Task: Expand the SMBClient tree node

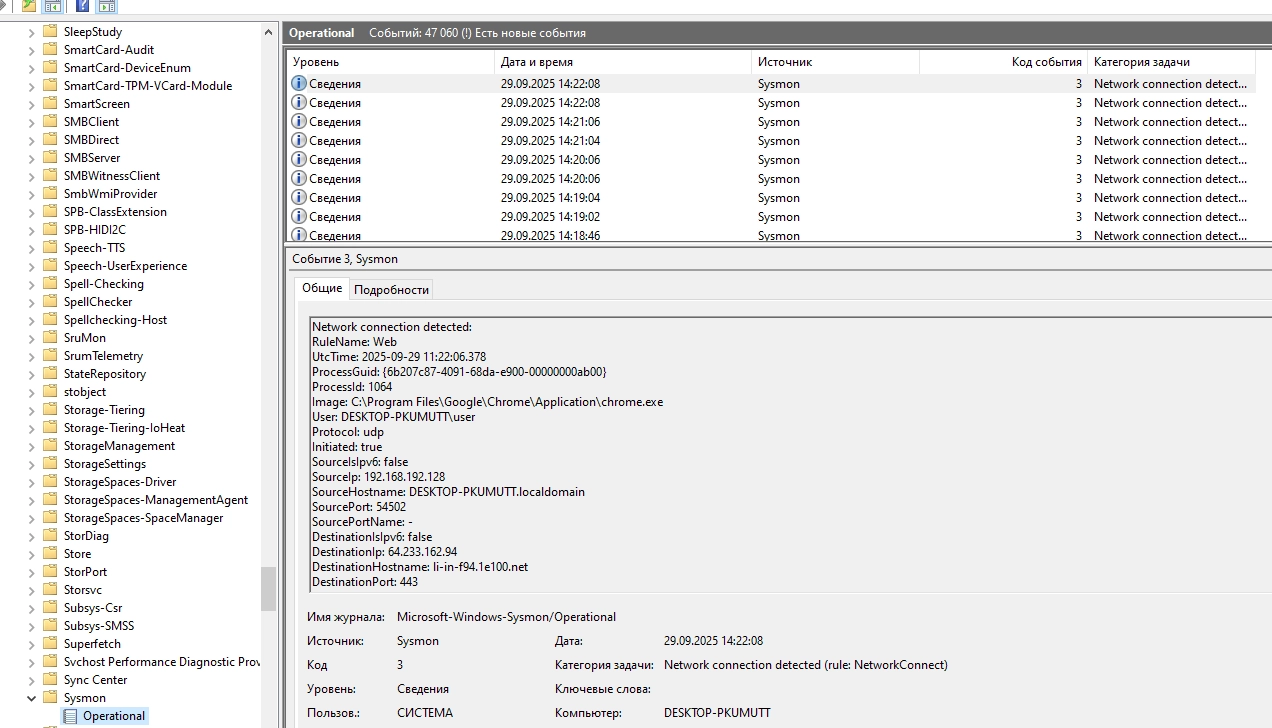Action: pyautogui.click(x=31, y=122)
